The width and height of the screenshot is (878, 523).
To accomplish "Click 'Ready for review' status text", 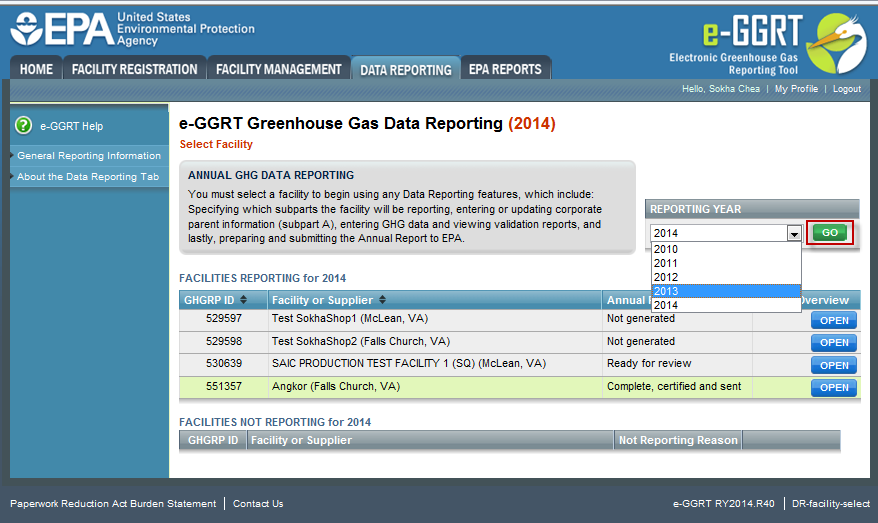I will [x=649, y=363].
